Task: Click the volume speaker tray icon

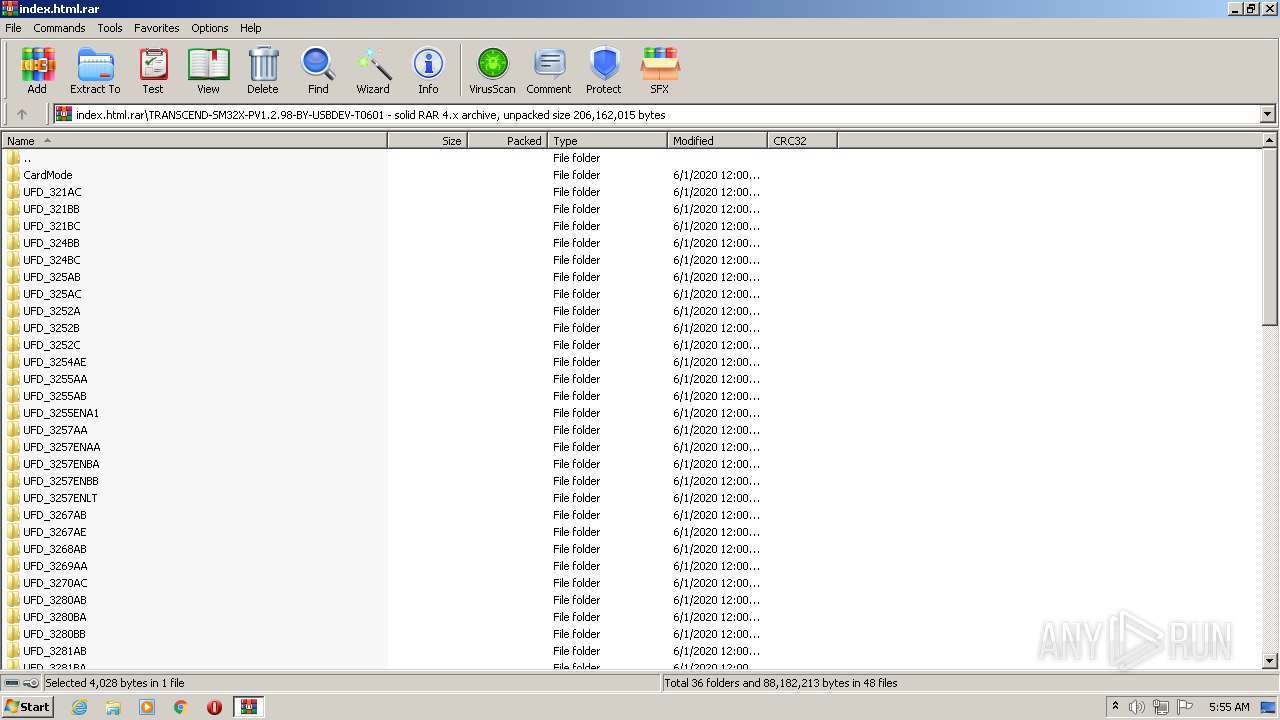Action: pos(1137,707)
